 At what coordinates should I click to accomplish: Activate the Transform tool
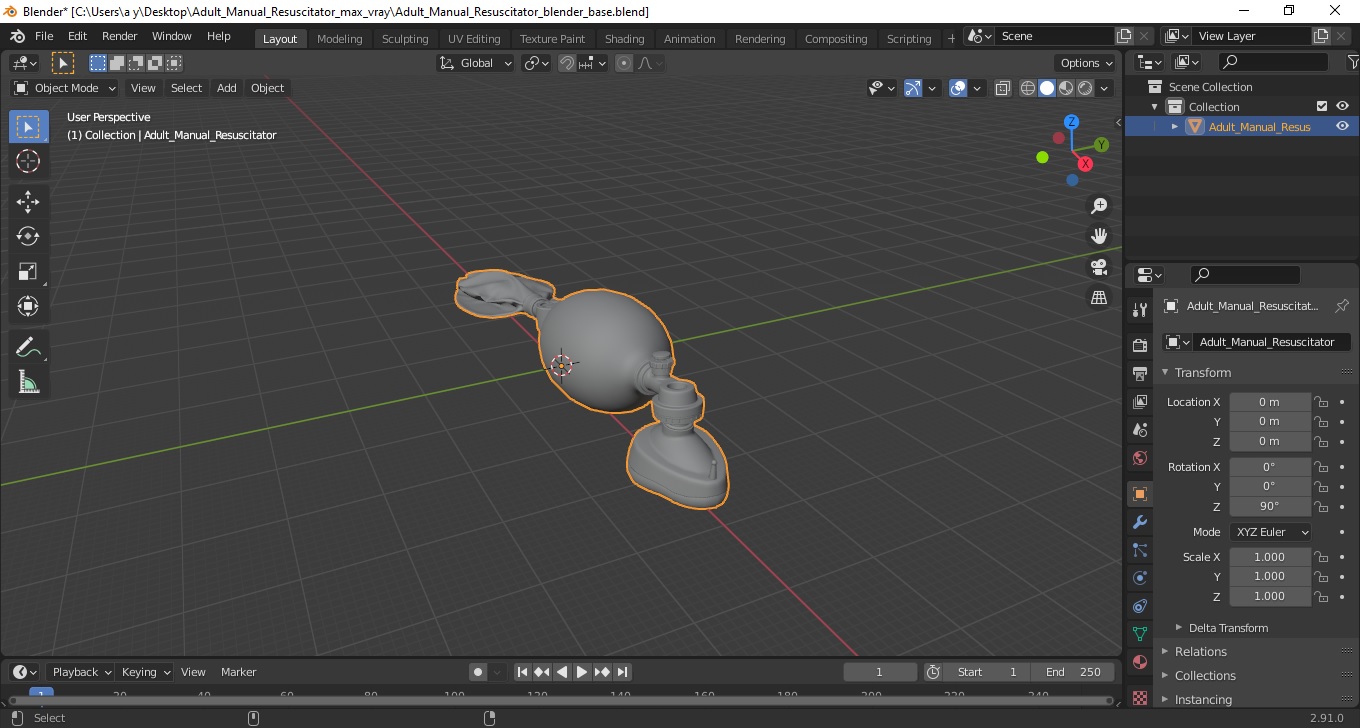point(28,306)
